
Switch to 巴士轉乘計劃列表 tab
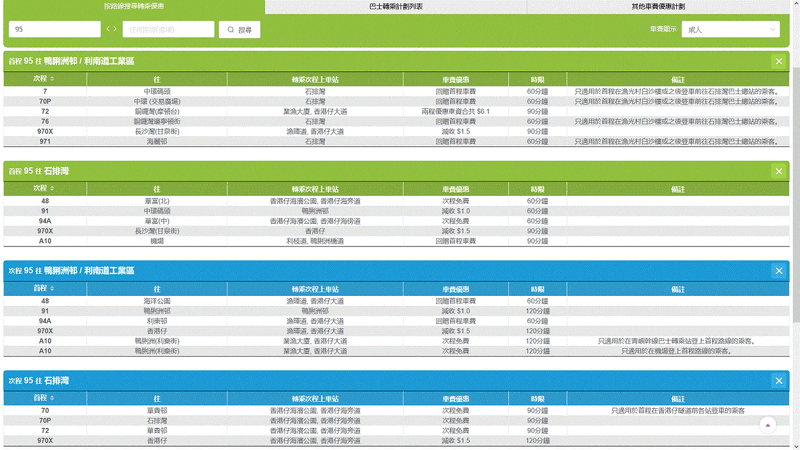coord(396,6)
